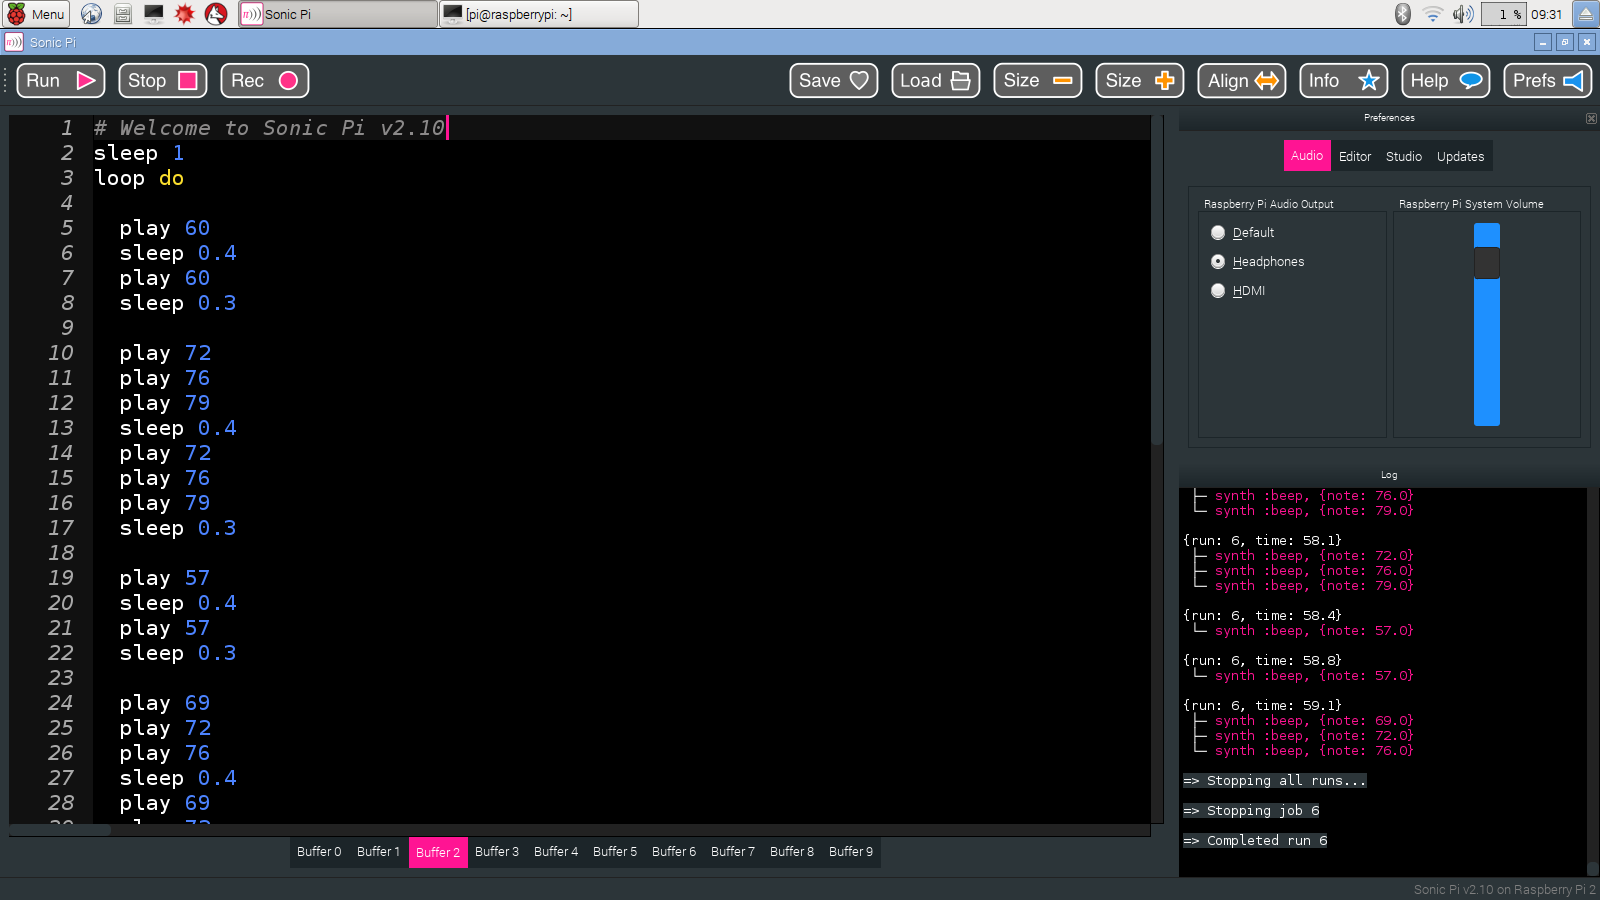1600x900 pixels.
Task: Run the code with the Run button
Action: [x=61, y=81]
